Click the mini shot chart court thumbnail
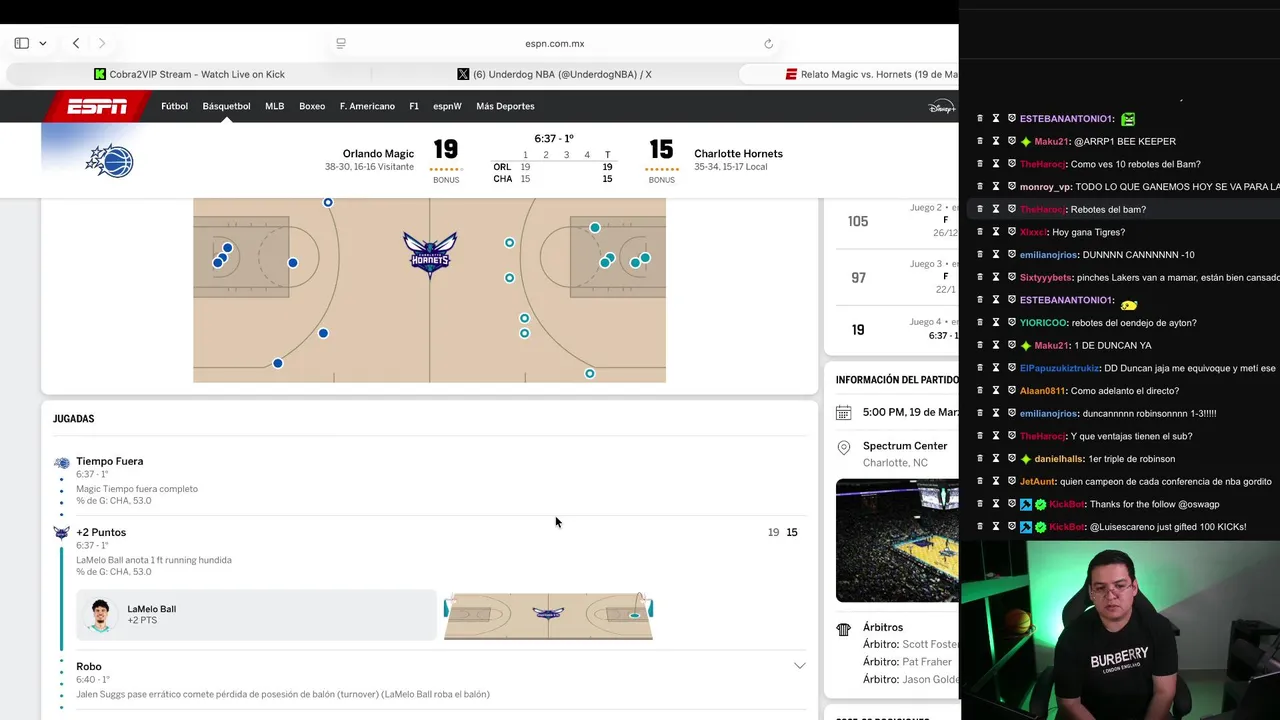 (x=548, y=615)
